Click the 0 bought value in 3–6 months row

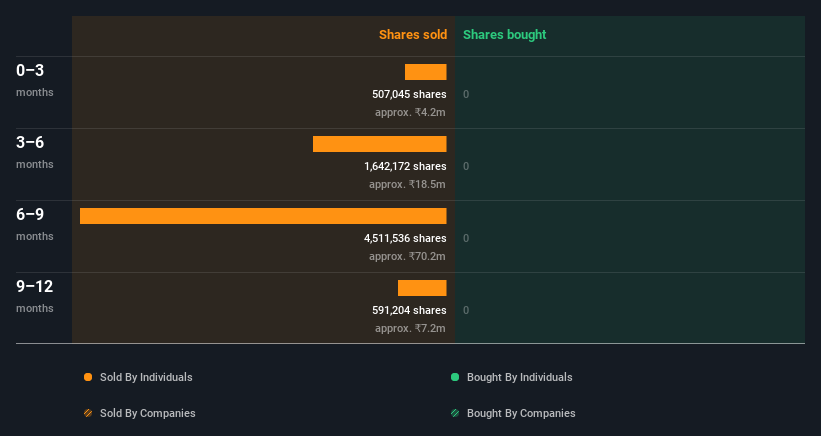(x=466, y=166)
